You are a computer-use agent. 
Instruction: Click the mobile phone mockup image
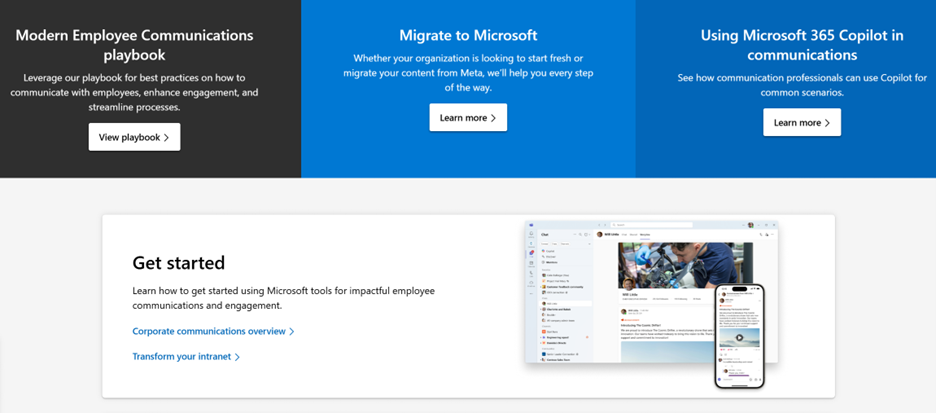[740, 336]
